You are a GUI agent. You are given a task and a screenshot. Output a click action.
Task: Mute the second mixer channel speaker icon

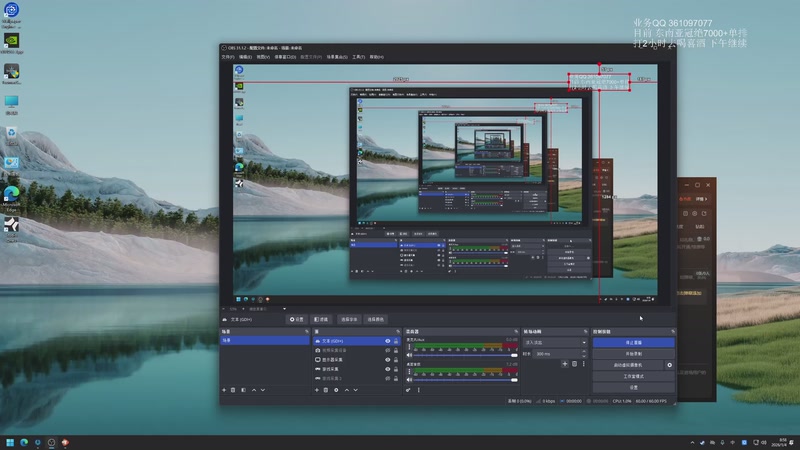pyautogui.click(x=409, y=380)
